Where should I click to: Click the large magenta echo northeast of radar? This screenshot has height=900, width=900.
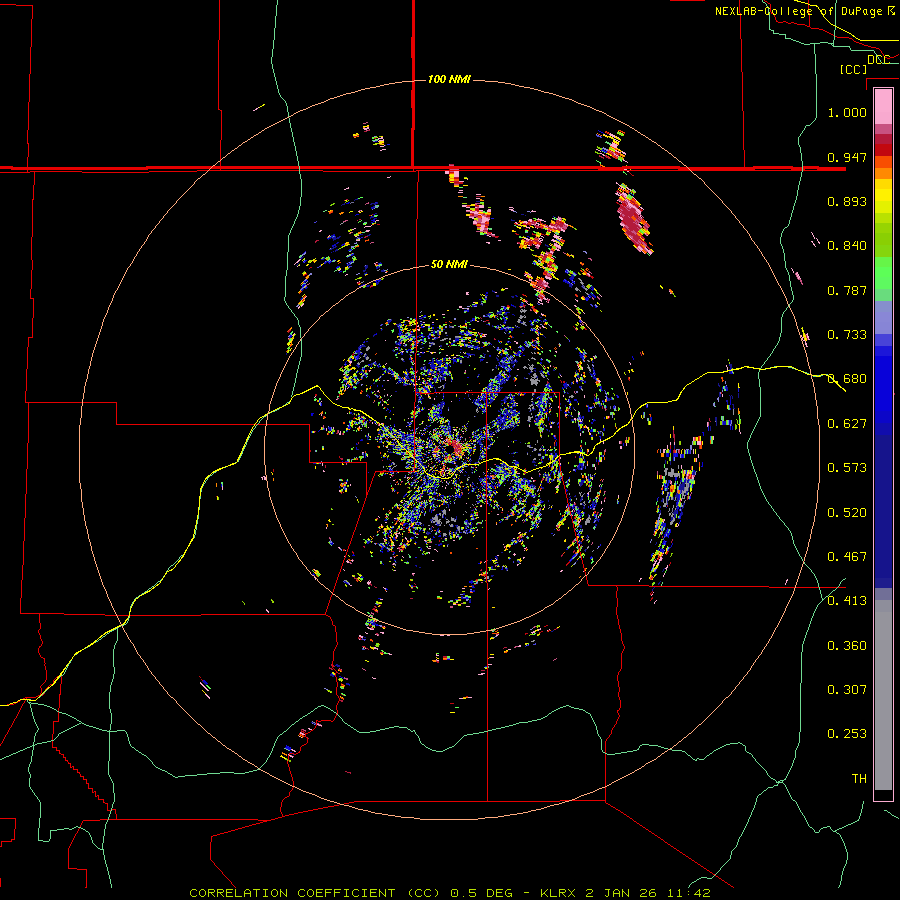pos(634,219)
